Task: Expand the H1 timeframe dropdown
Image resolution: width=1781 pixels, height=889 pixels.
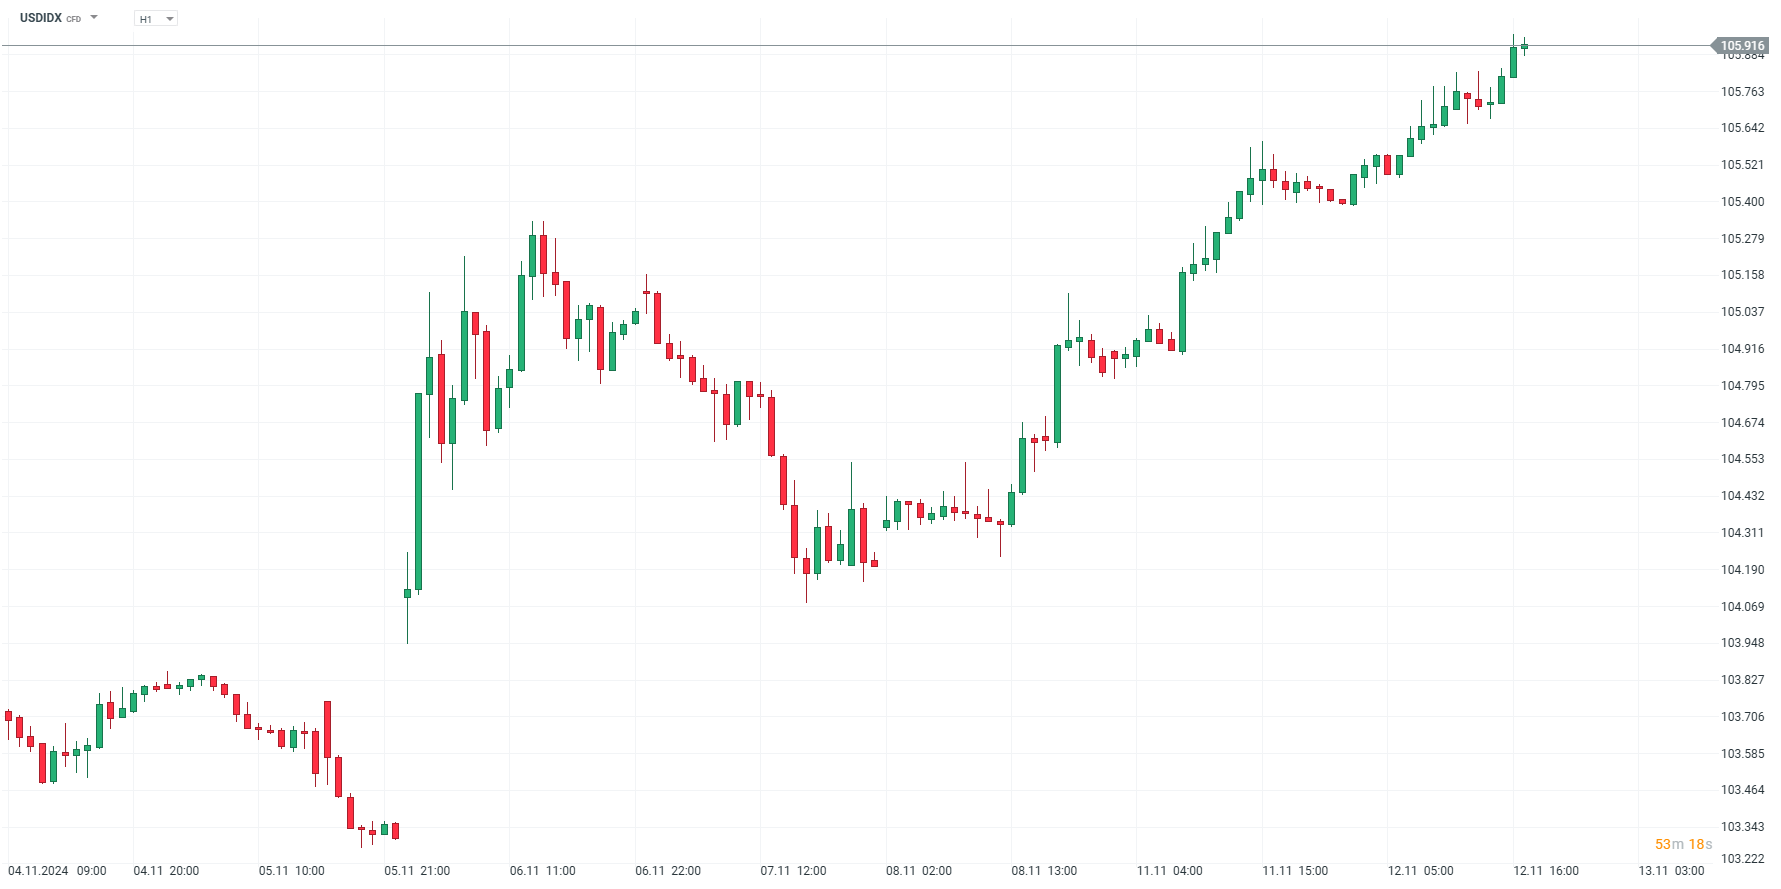Action: point(169,19)
